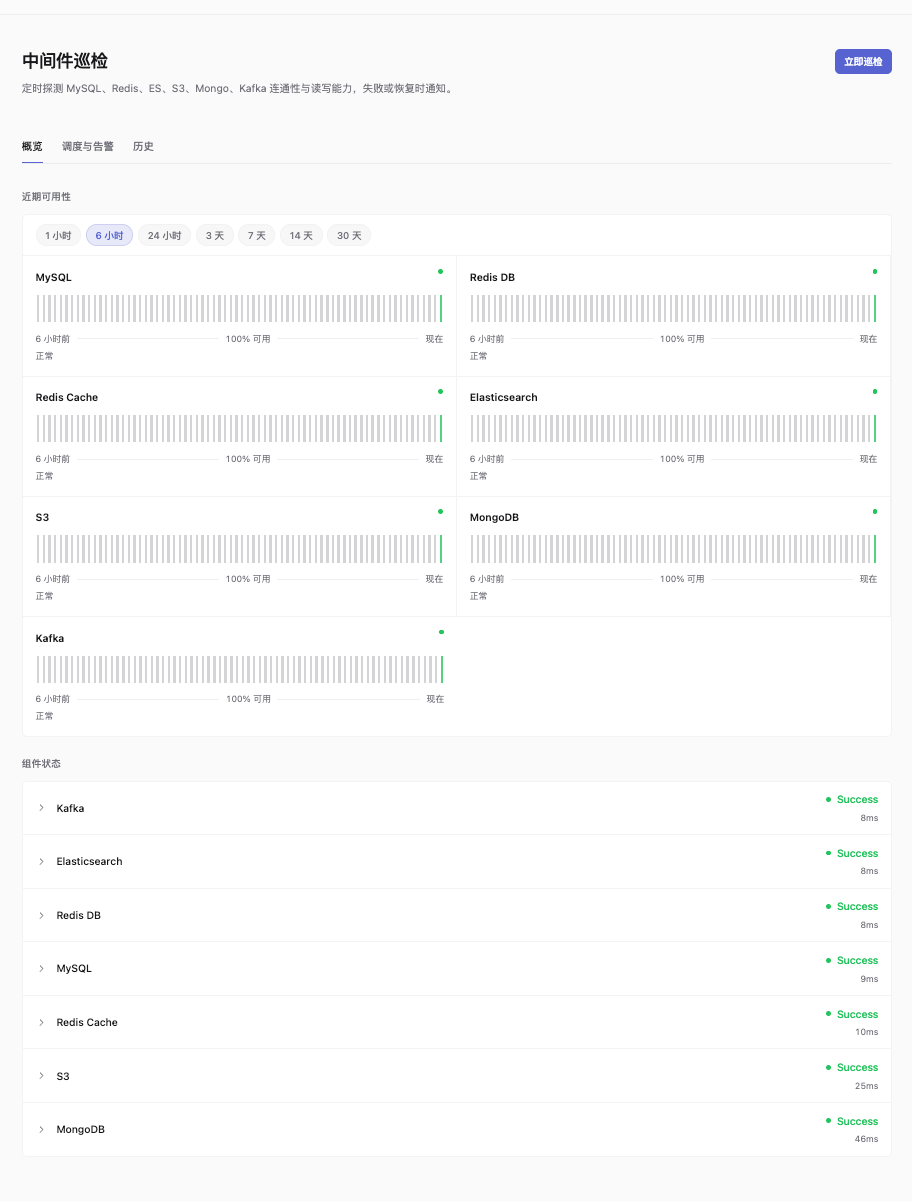Click the Success status of Elasticsearch row
This screenshot has height=1201, width=912.
tap(852, 853)
